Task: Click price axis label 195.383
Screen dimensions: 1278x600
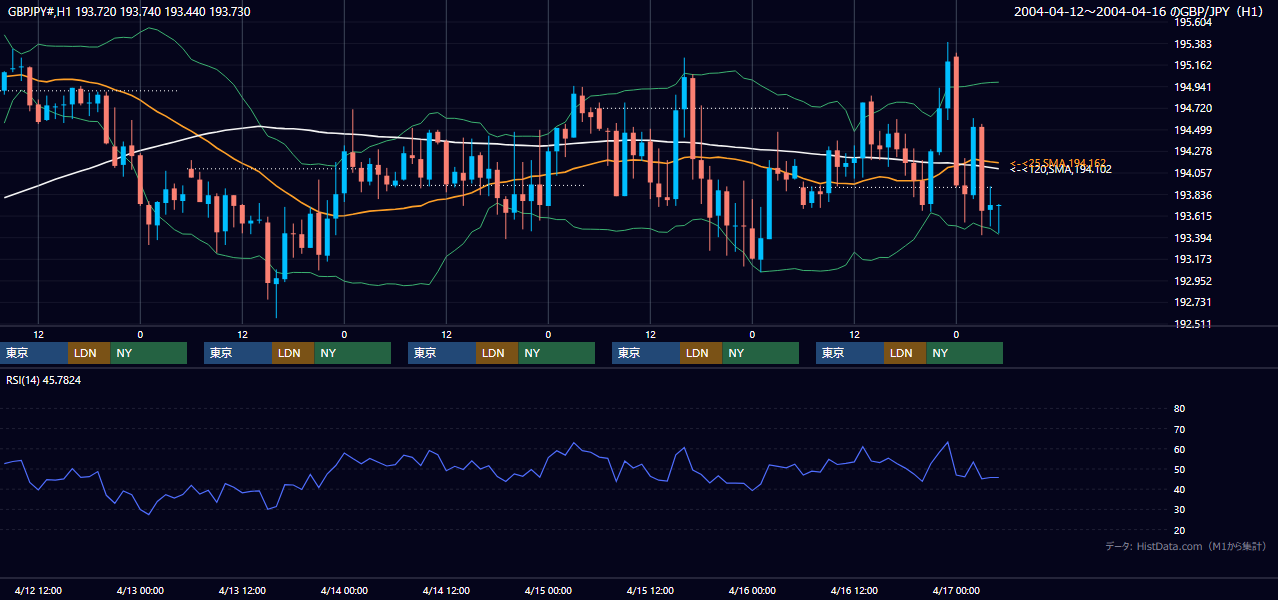Action: (x=1193, y=44)
